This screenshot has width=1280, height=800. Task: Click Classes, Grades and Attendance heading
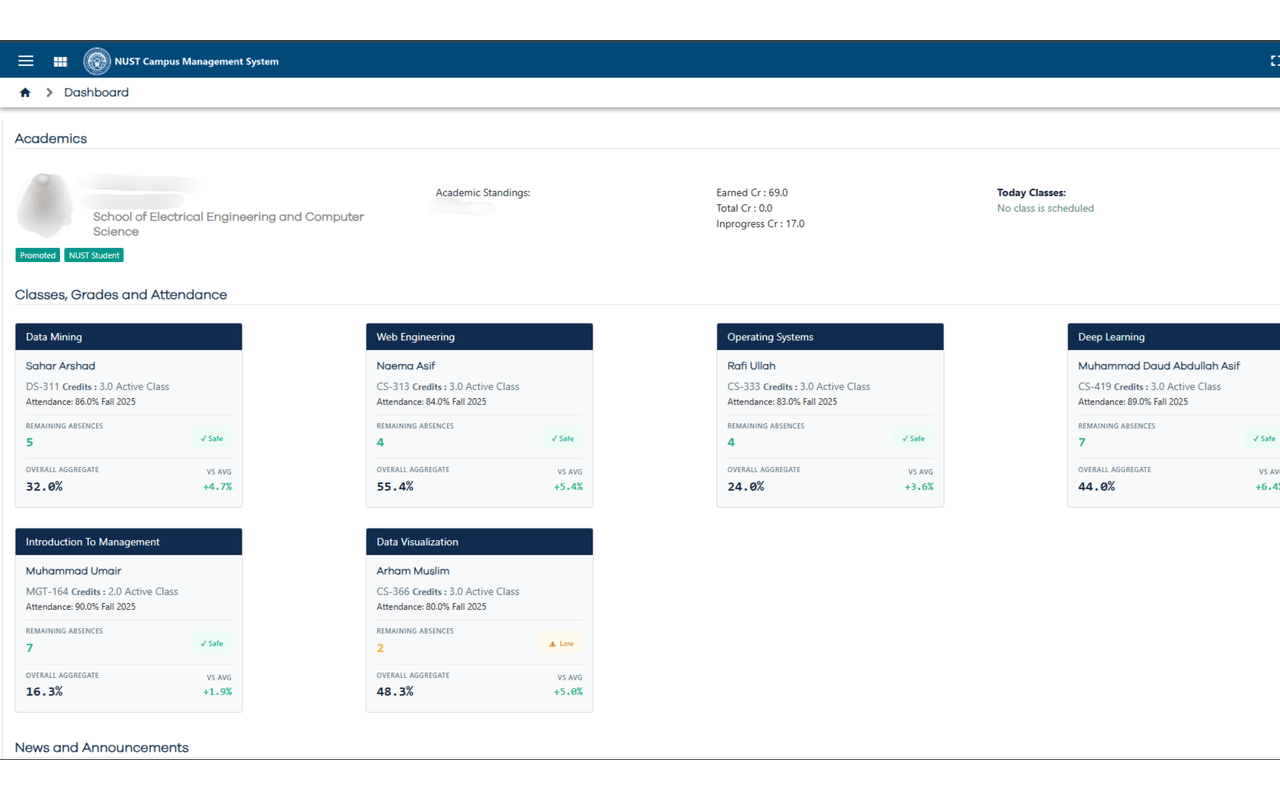pyautogui.click(x=121, y=295)
